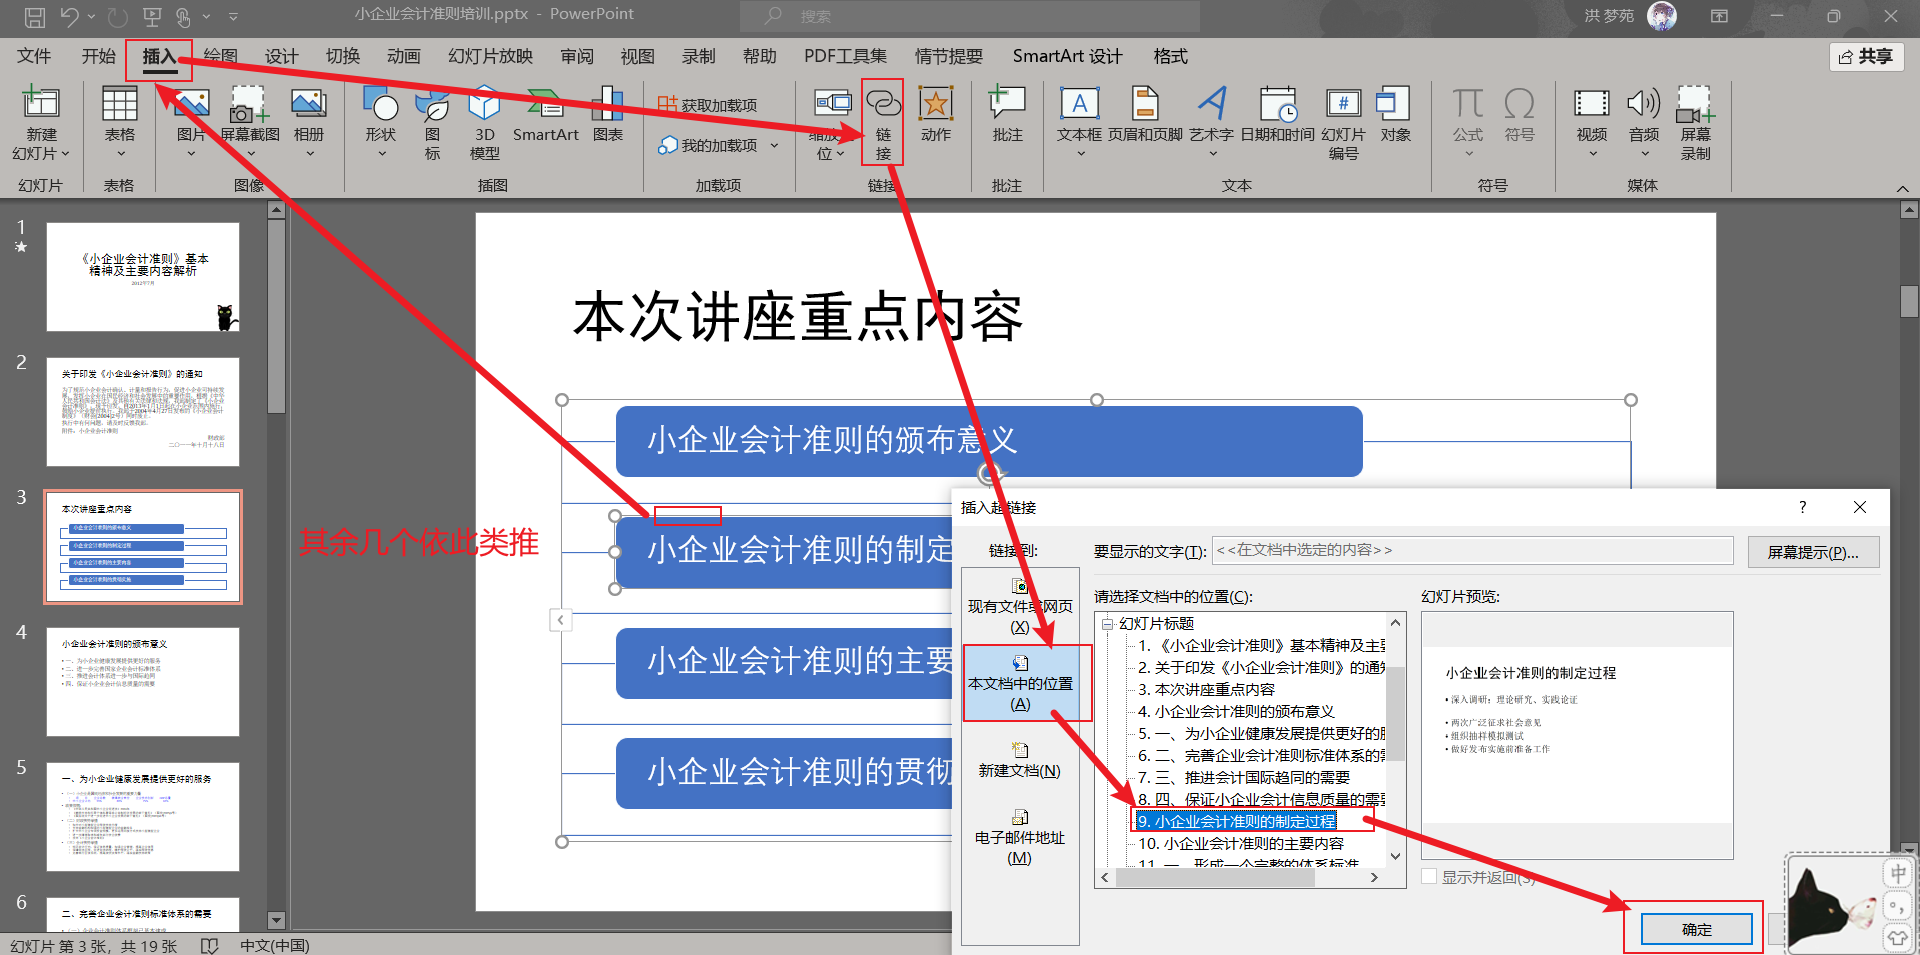Click the Link (链接) ribbon button
This screenshot has height=955, width=1920.
pos(883,122)
